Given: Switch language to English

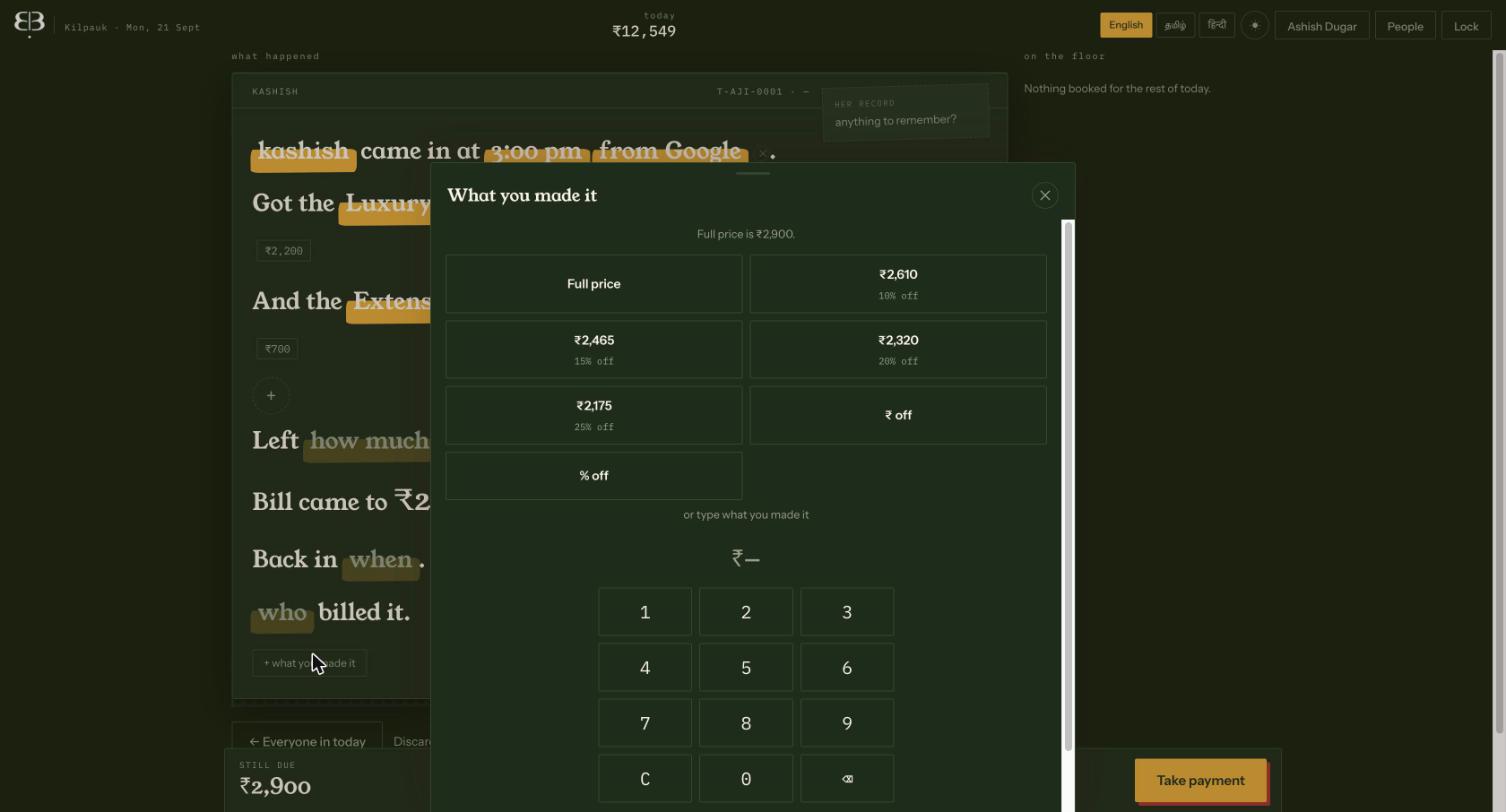Looking at the screenshot, I should click(x=1126, y=25).
